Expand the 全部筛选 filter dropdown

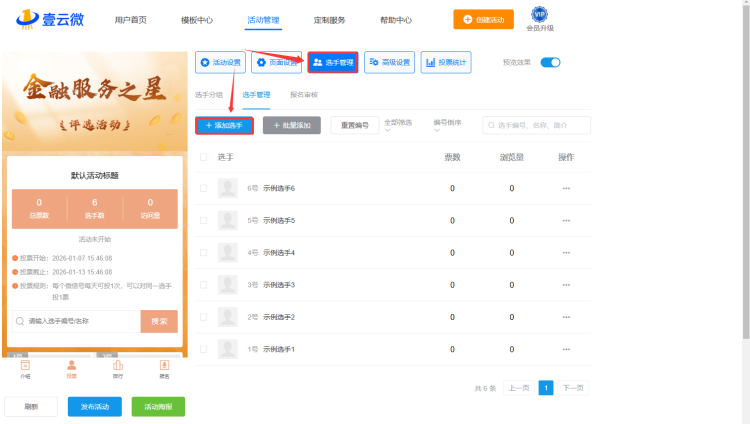pos(400,125)
